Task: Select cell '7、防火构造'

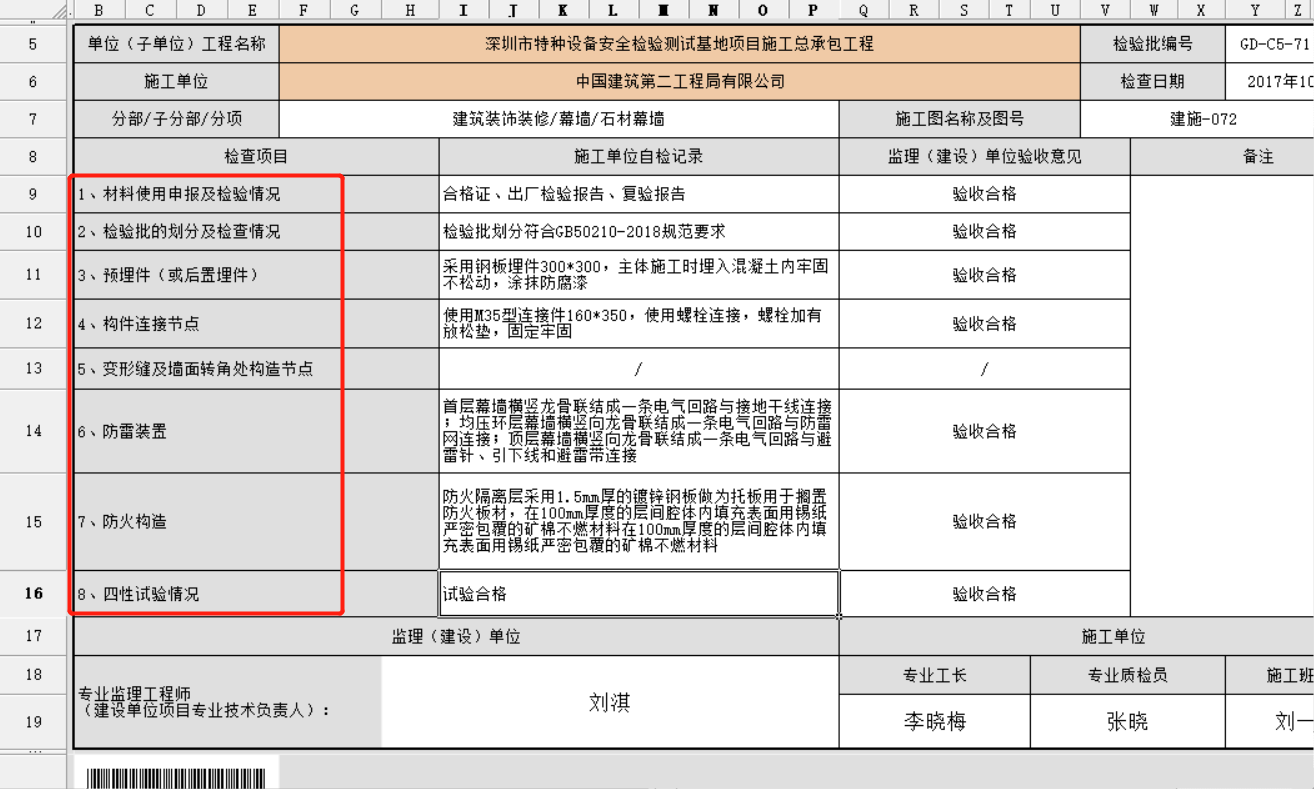Action: (x=256, y=522)
